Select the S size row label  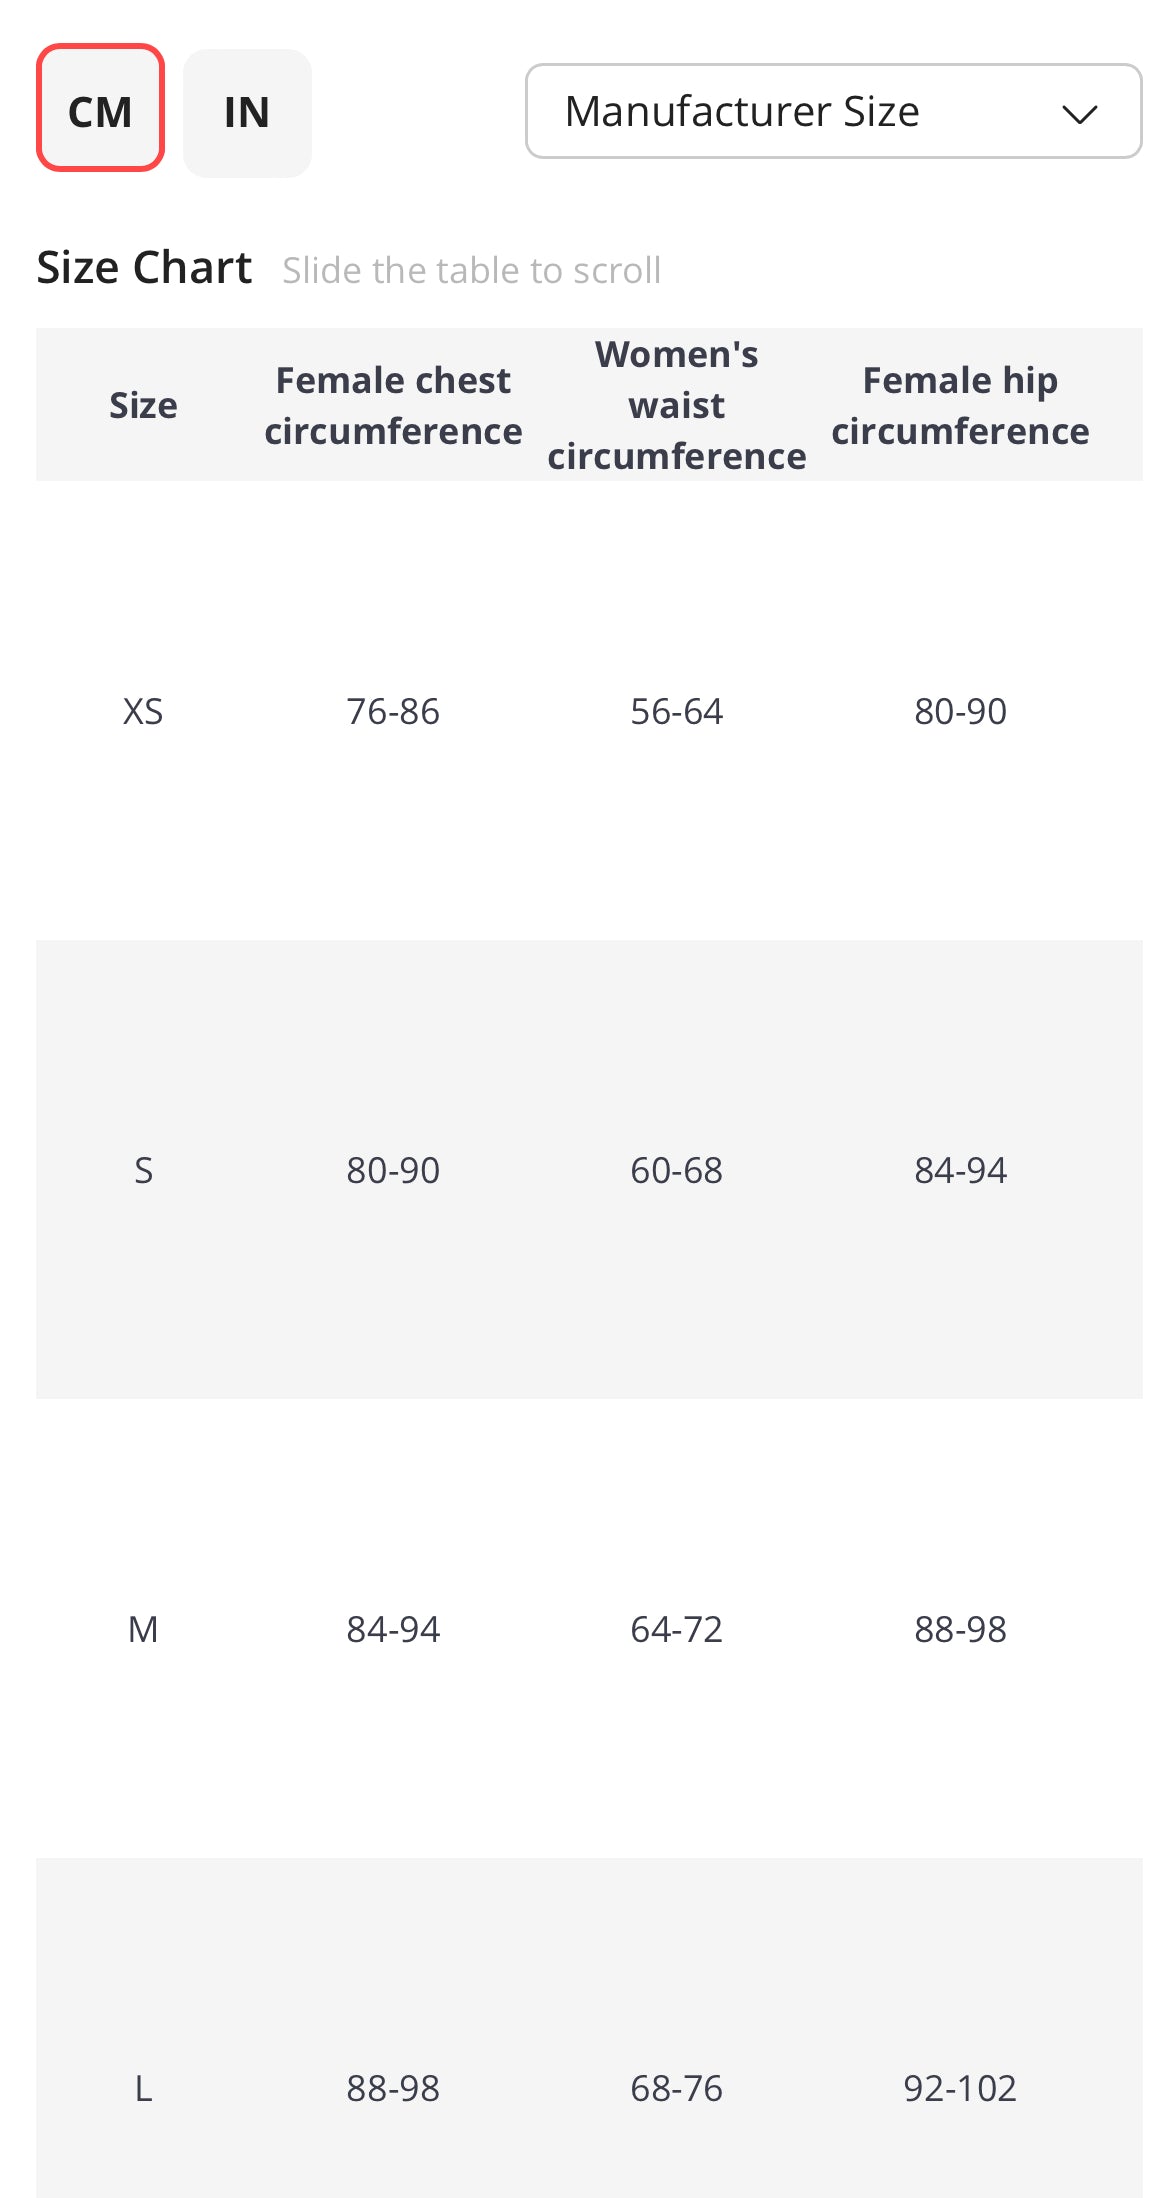[x=143, y=1170]
